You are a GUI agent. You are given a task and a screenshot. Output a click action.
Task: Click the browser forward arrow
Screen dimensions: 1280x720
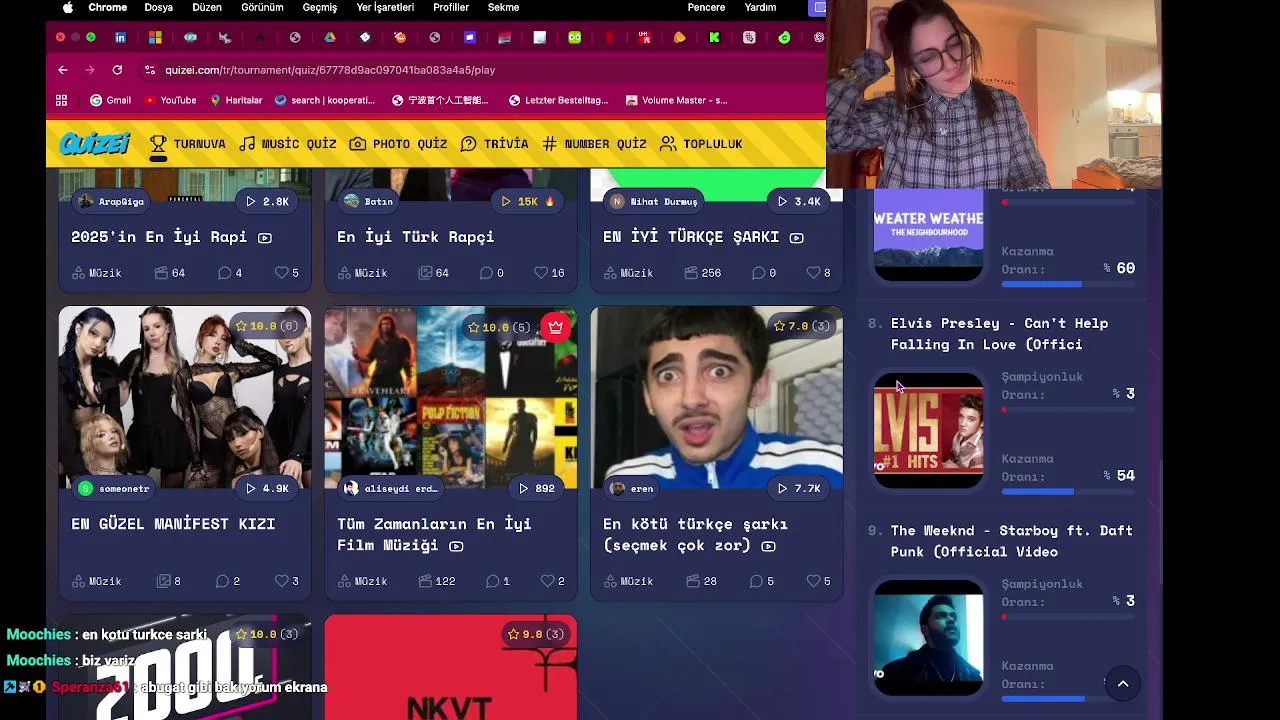click(90, 70)
